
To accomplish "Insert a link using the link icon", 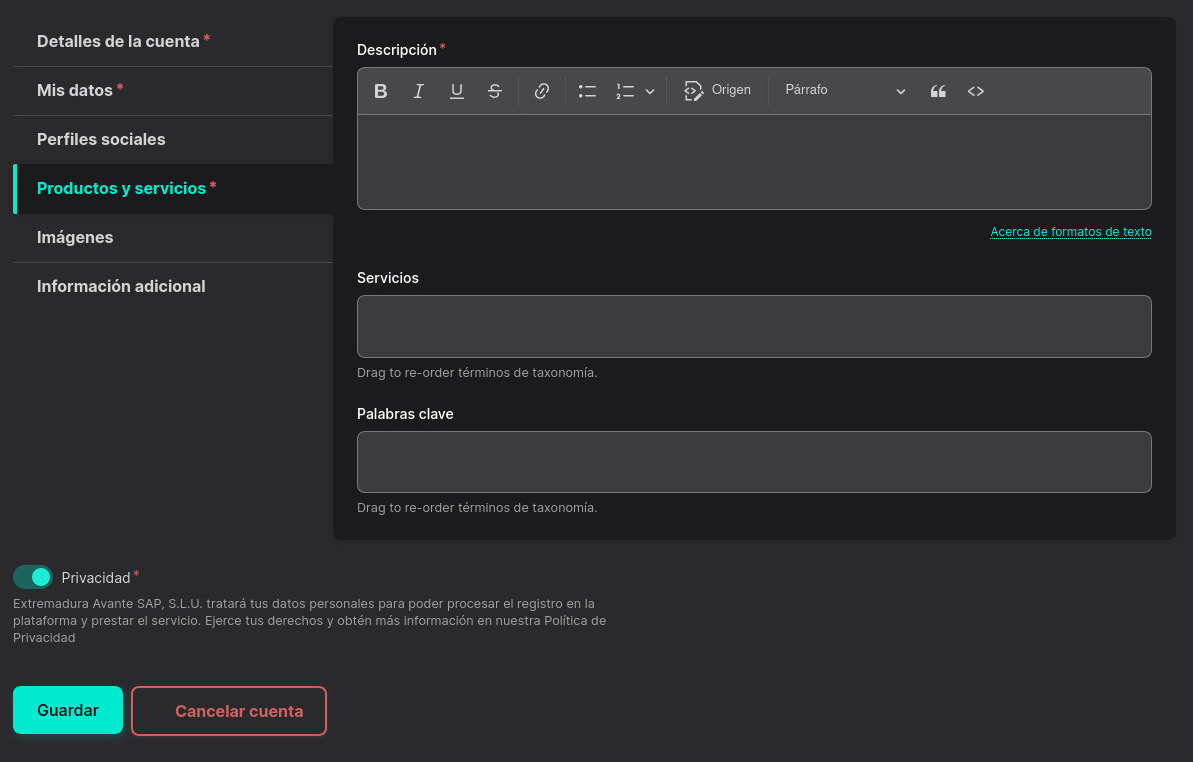I will pyautogui.click(x=542, y=91).
